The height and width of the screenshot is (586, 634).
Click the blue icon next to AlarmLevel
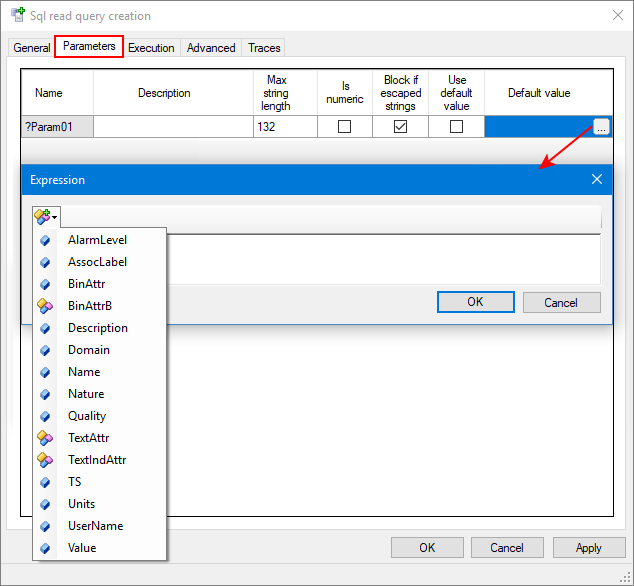point(45,240)
